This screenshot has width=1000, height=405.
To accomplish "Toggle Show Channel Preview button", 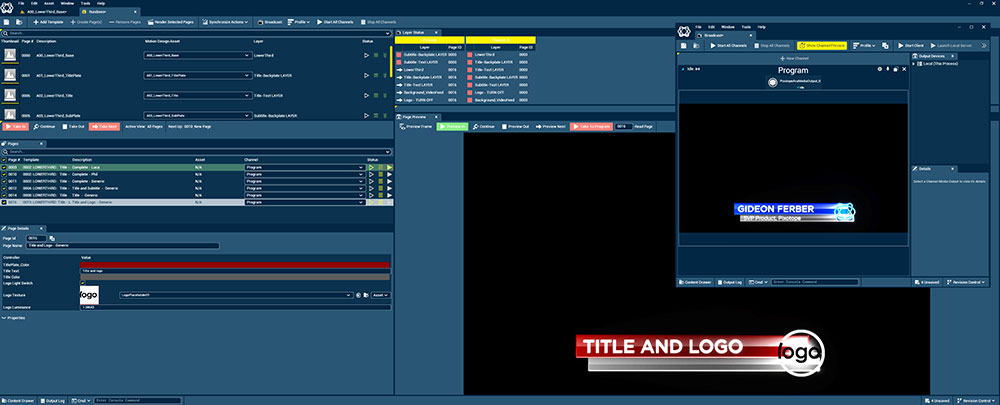I will point(822,45).
